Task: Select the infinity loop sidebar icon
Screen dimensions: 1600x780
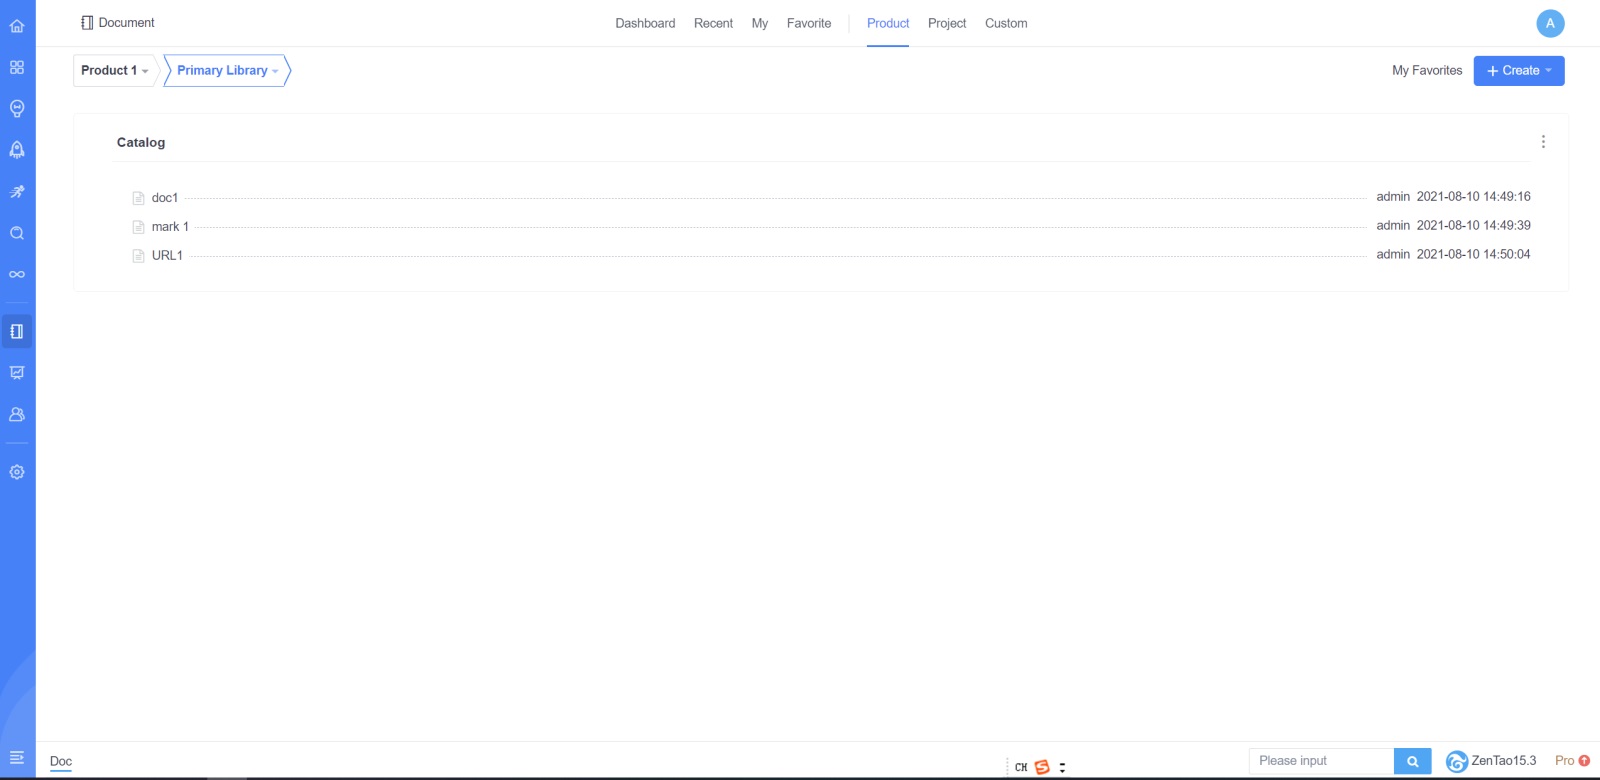Action: point(17,274)
